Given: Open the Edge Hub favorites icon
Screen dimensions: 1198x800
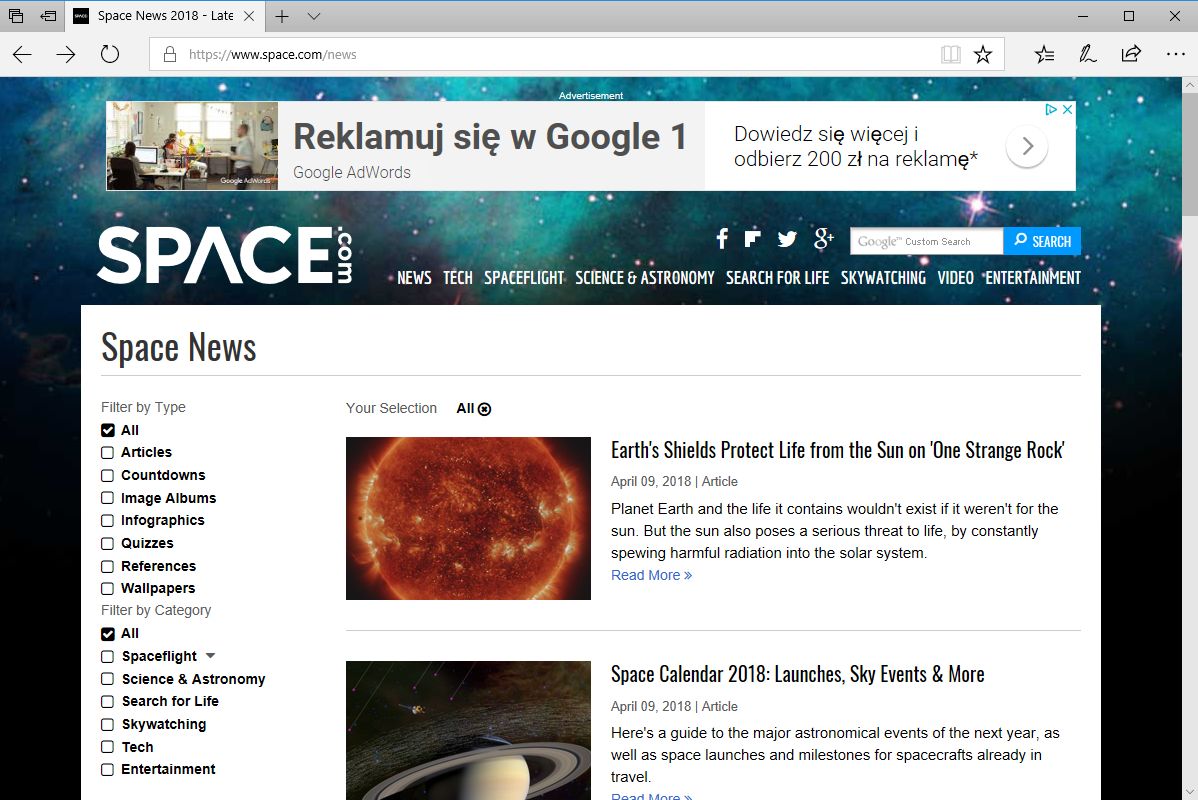Looking at the screenshot, I should (1044, 54).
